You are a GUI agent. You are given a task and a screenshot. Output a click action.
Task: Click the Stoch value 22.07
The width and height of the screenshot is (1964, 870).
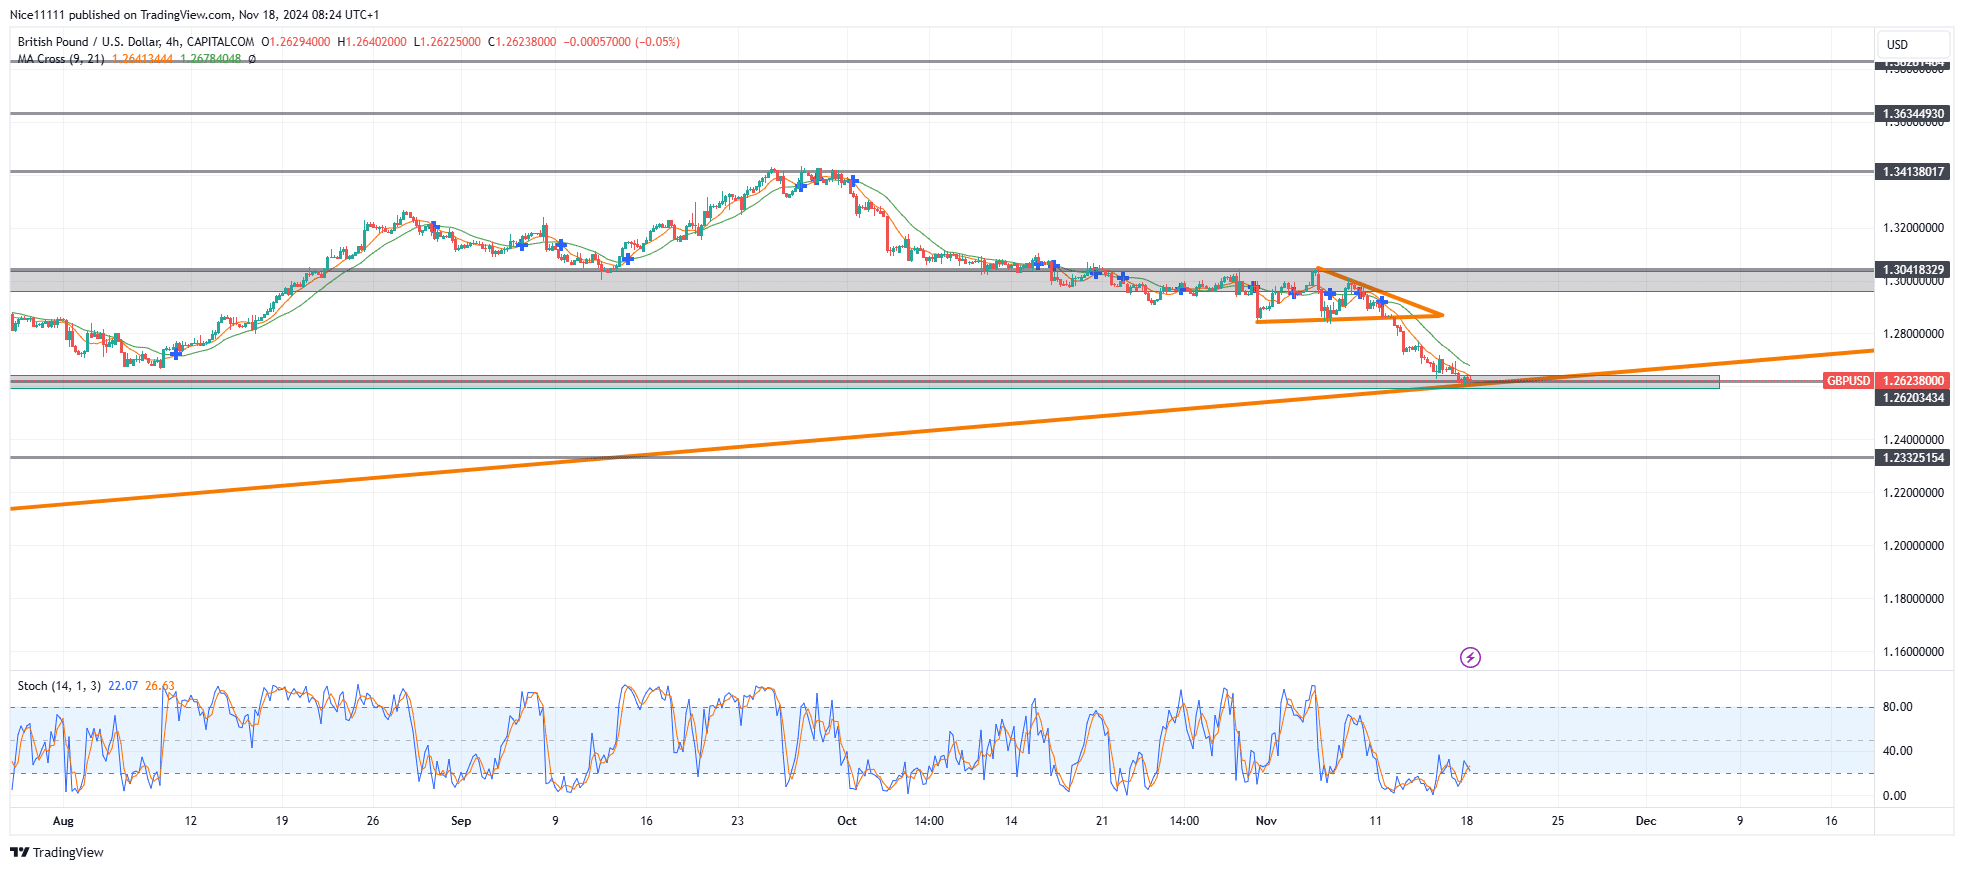tap(123, 686)
